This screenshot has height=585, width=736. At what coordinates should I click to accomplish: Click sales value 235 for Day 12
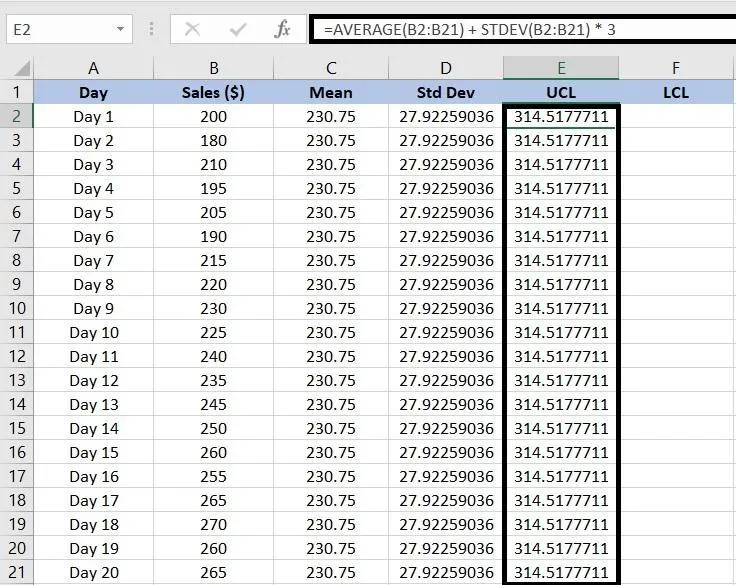(x=214, y=380)
